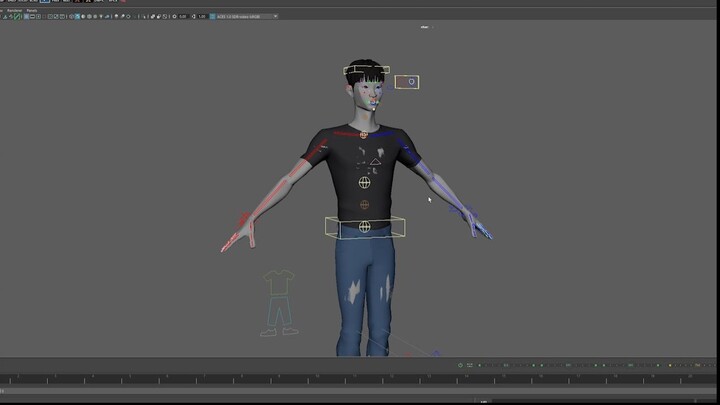Toggle smooth shading in the panel toolbar

[77, 17]
